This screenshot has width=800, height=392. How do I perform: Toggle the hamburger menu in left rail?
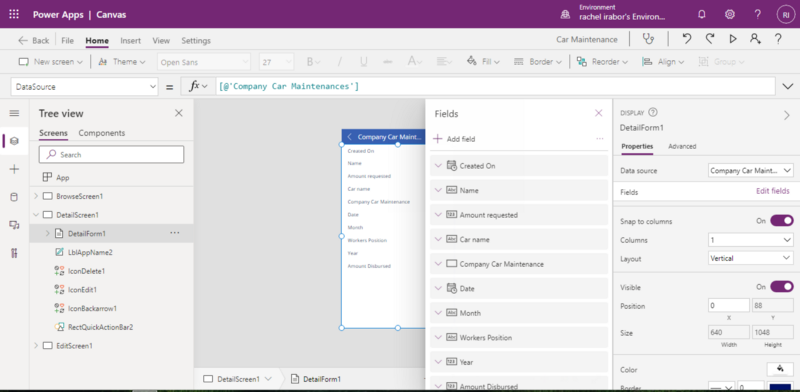click(14, 113)
